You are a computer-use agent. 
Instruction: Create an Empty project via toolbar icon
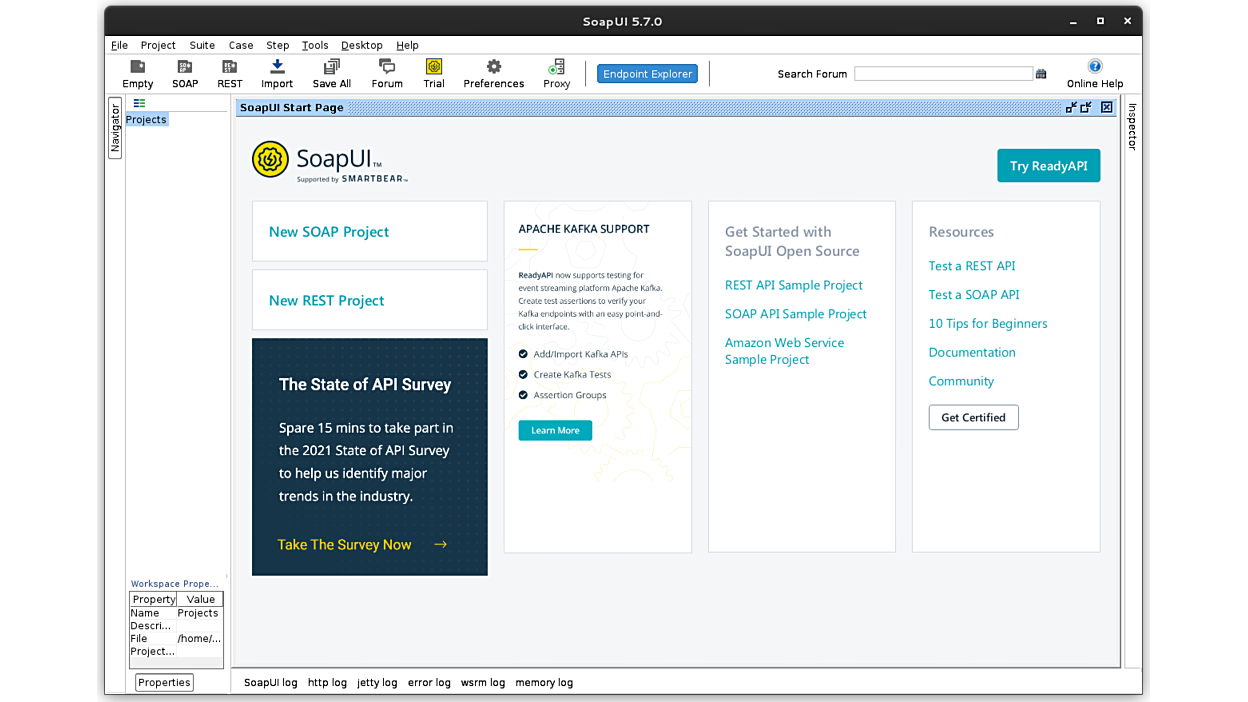click(x=137, y=73)
